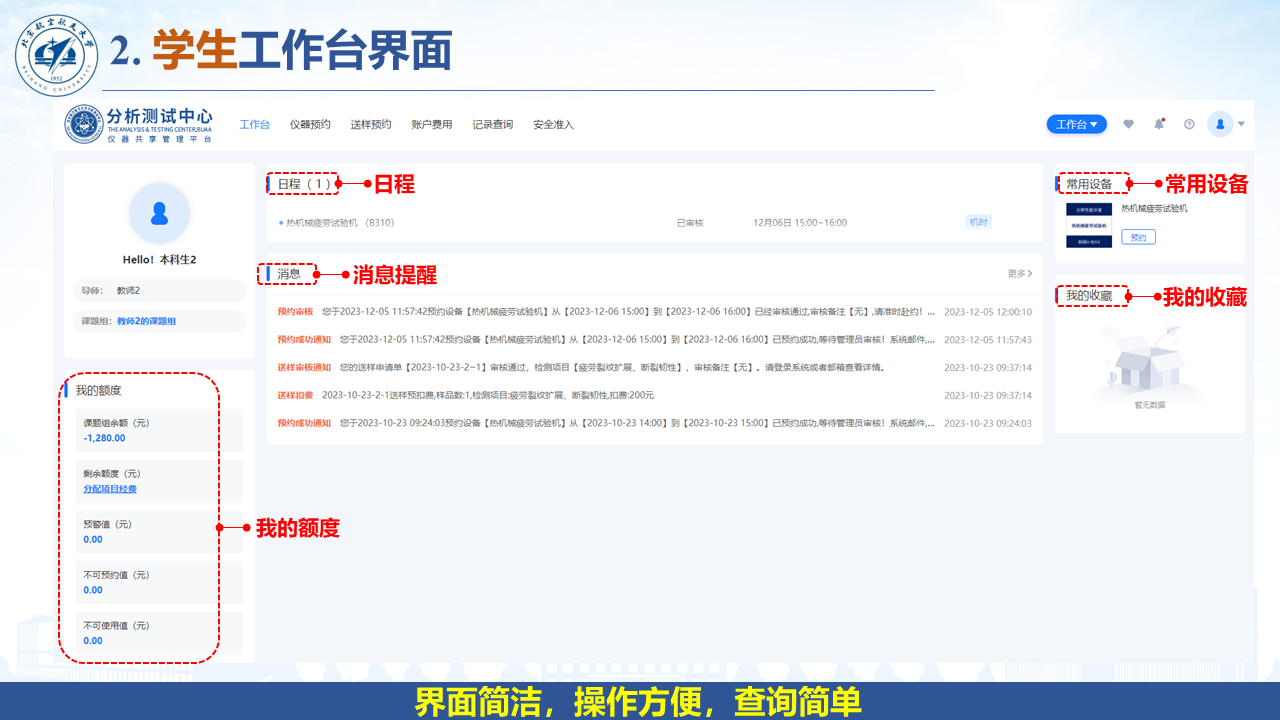The image size is (1280, 720).
Task: Click 更多 to expand messages
Action: [1019, 273]
